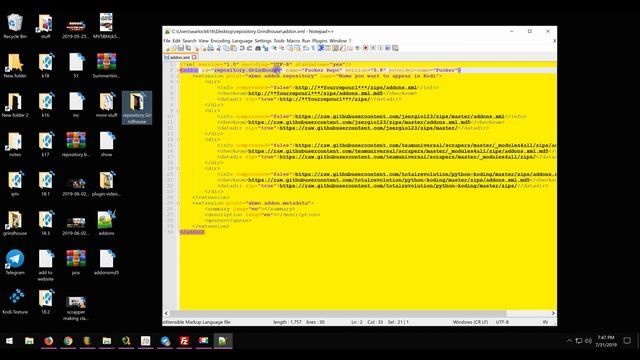
Task: Open the Kodi Texture desktop icon
Action: pyautogui.click(x=15, y=302)
